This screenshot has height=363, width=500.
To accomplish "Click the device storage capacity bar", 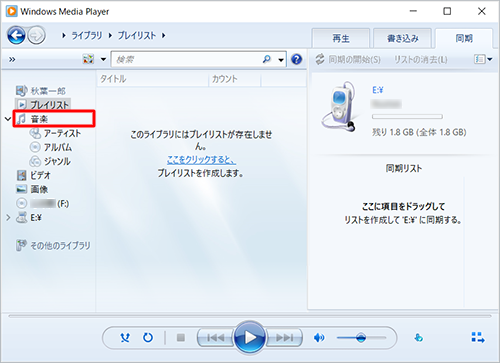I will [407, 116].
